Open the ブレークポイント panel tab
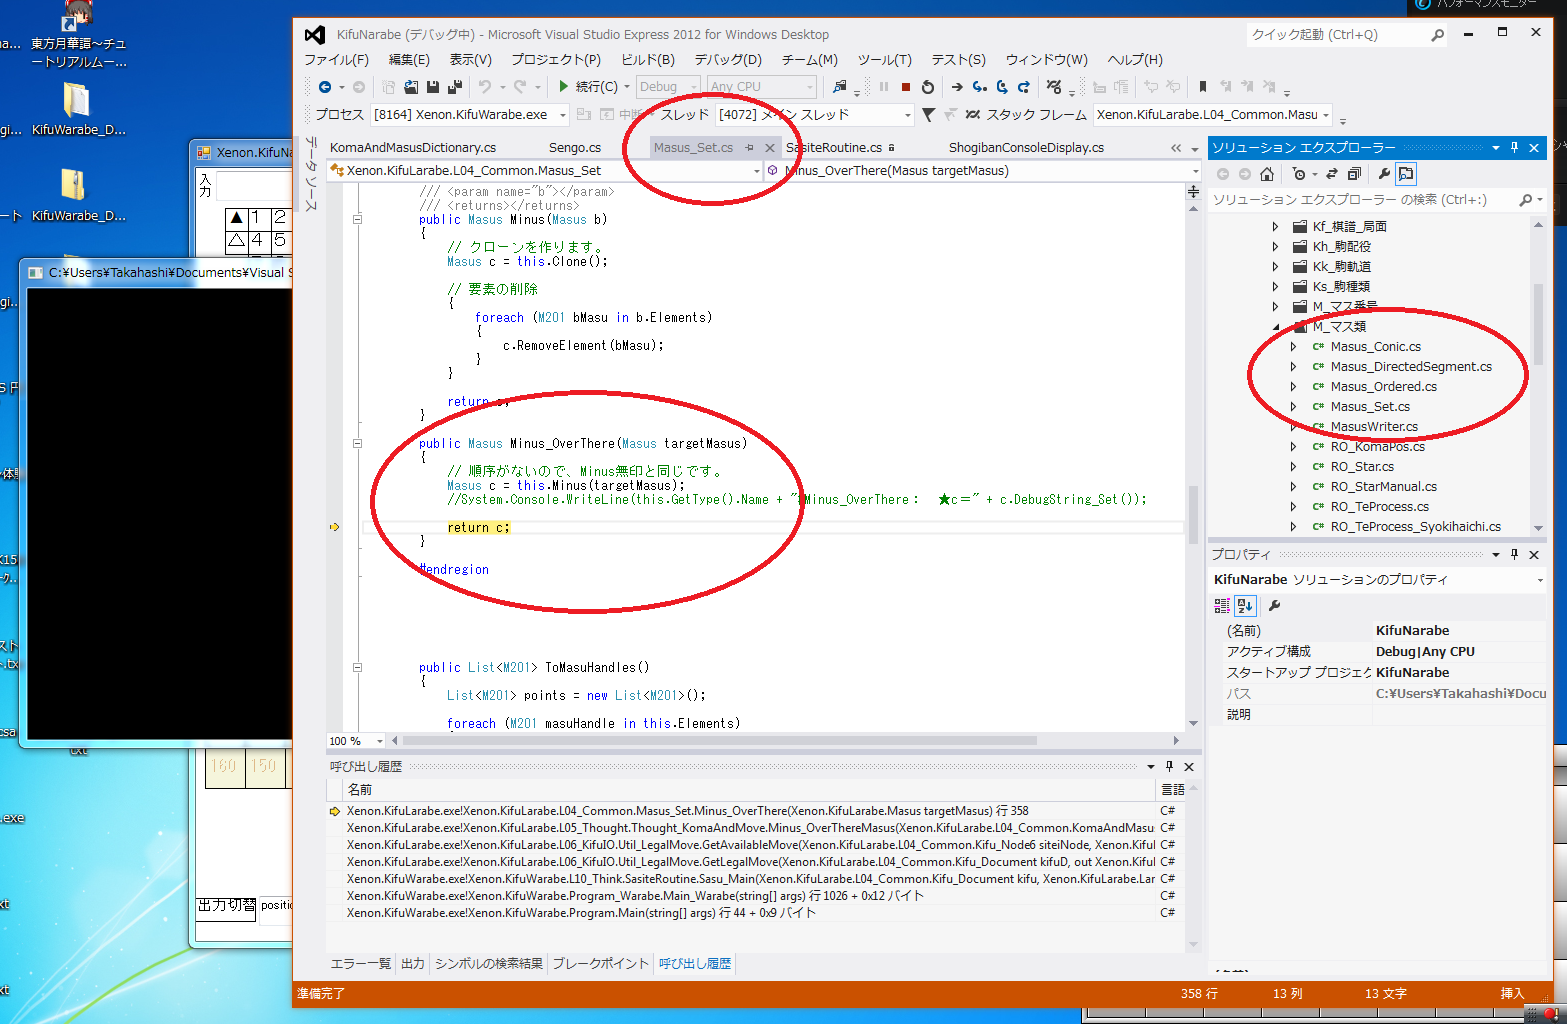 click(600, 964)
